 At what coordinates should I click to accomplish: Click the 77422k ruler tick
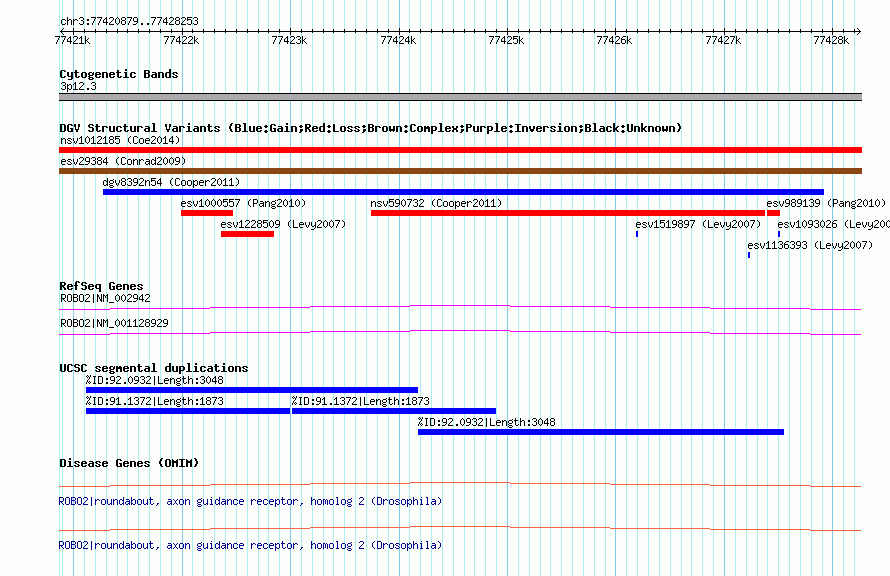click(181, 40)
